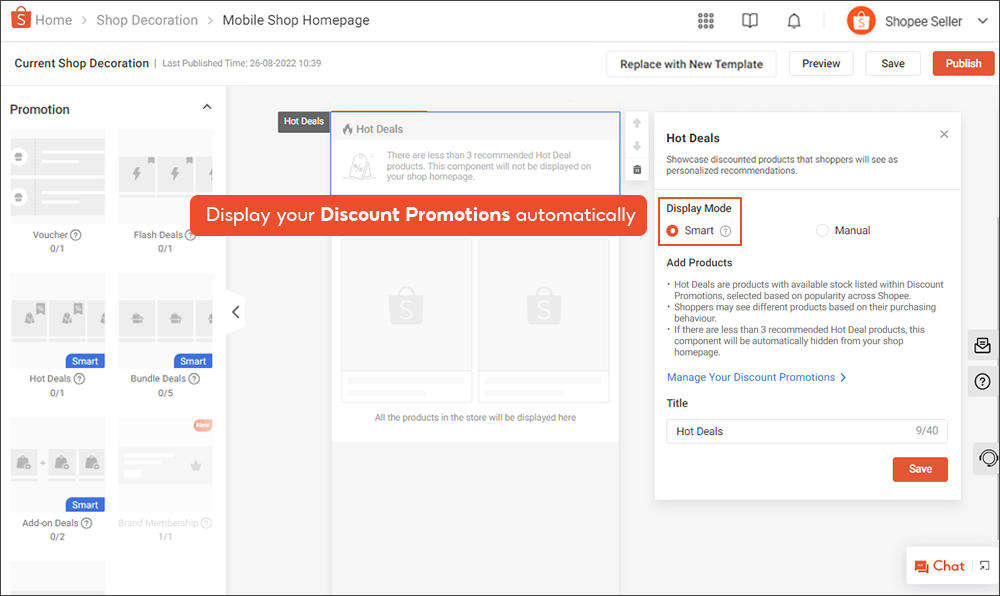1000x596 pixels.
Task: Select the Manual display mode
Action: point(822,231)
